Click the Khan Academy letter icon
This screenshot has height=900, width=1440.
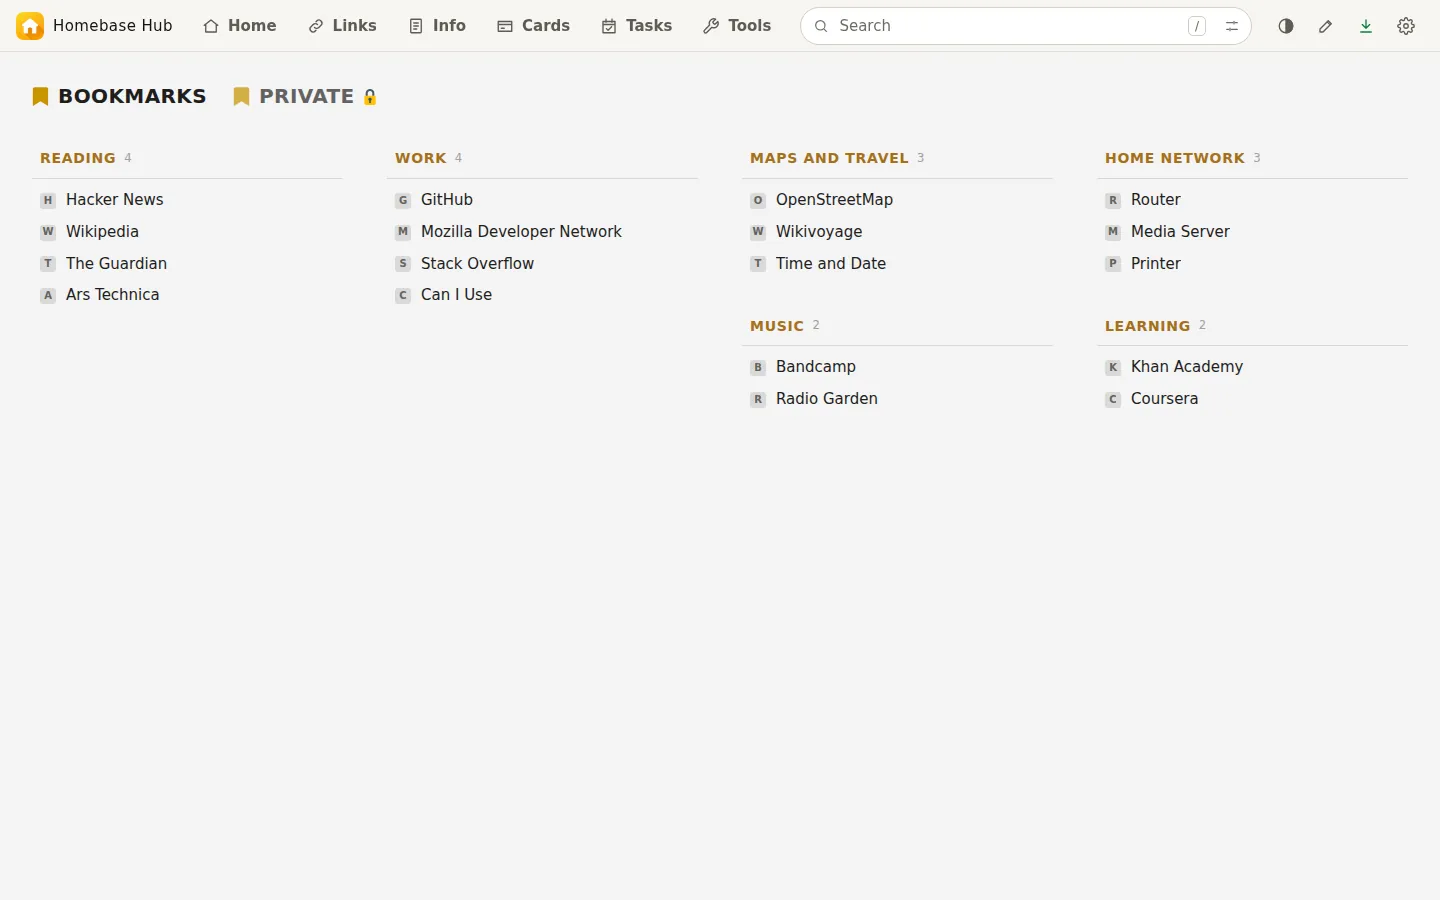click(1113, 367)
